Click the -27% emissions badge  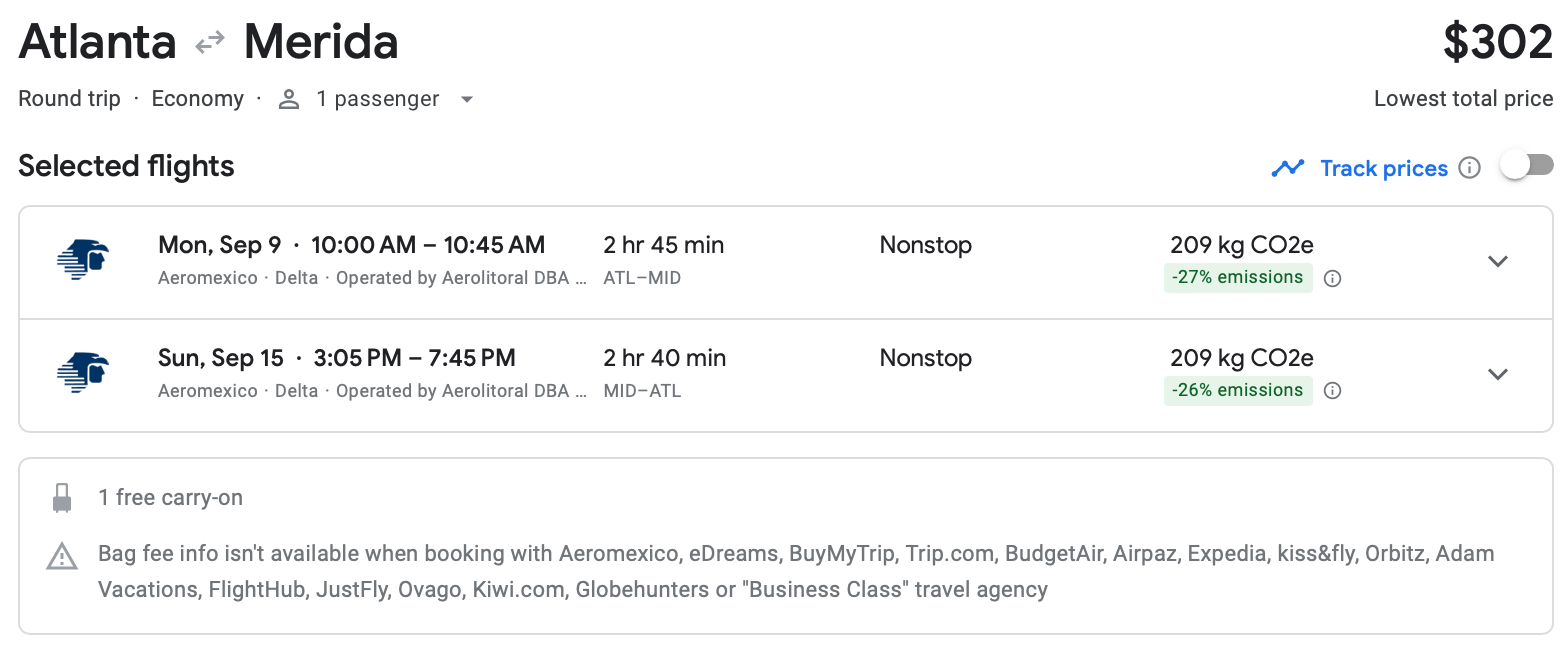1236,277
